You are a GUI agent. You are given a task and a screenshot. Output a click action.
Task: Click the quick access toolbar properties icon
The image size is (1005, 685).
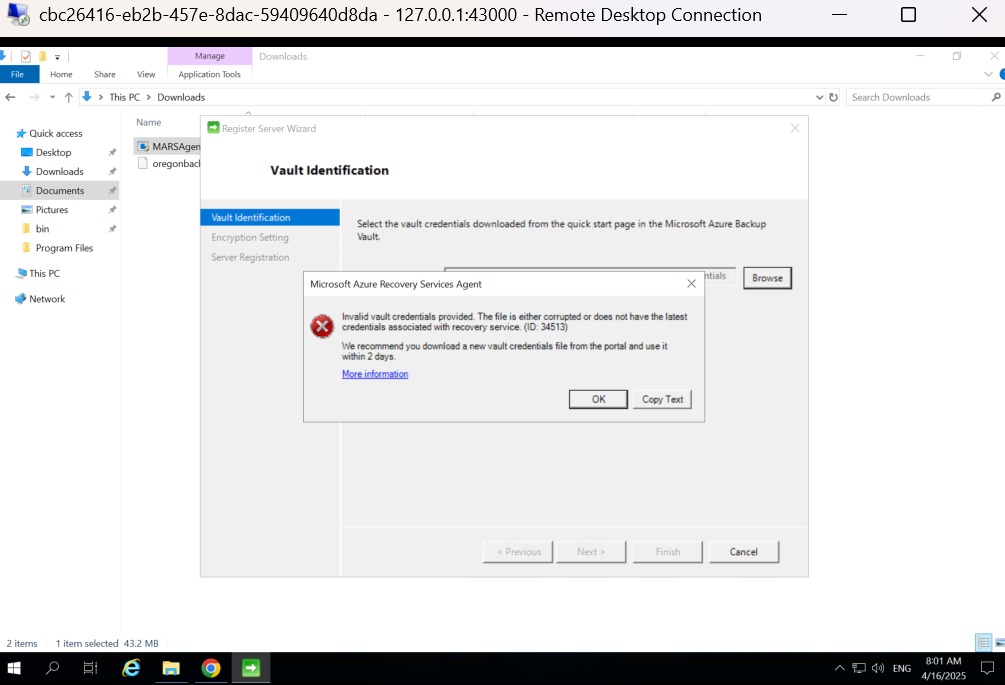click(26, 56)
